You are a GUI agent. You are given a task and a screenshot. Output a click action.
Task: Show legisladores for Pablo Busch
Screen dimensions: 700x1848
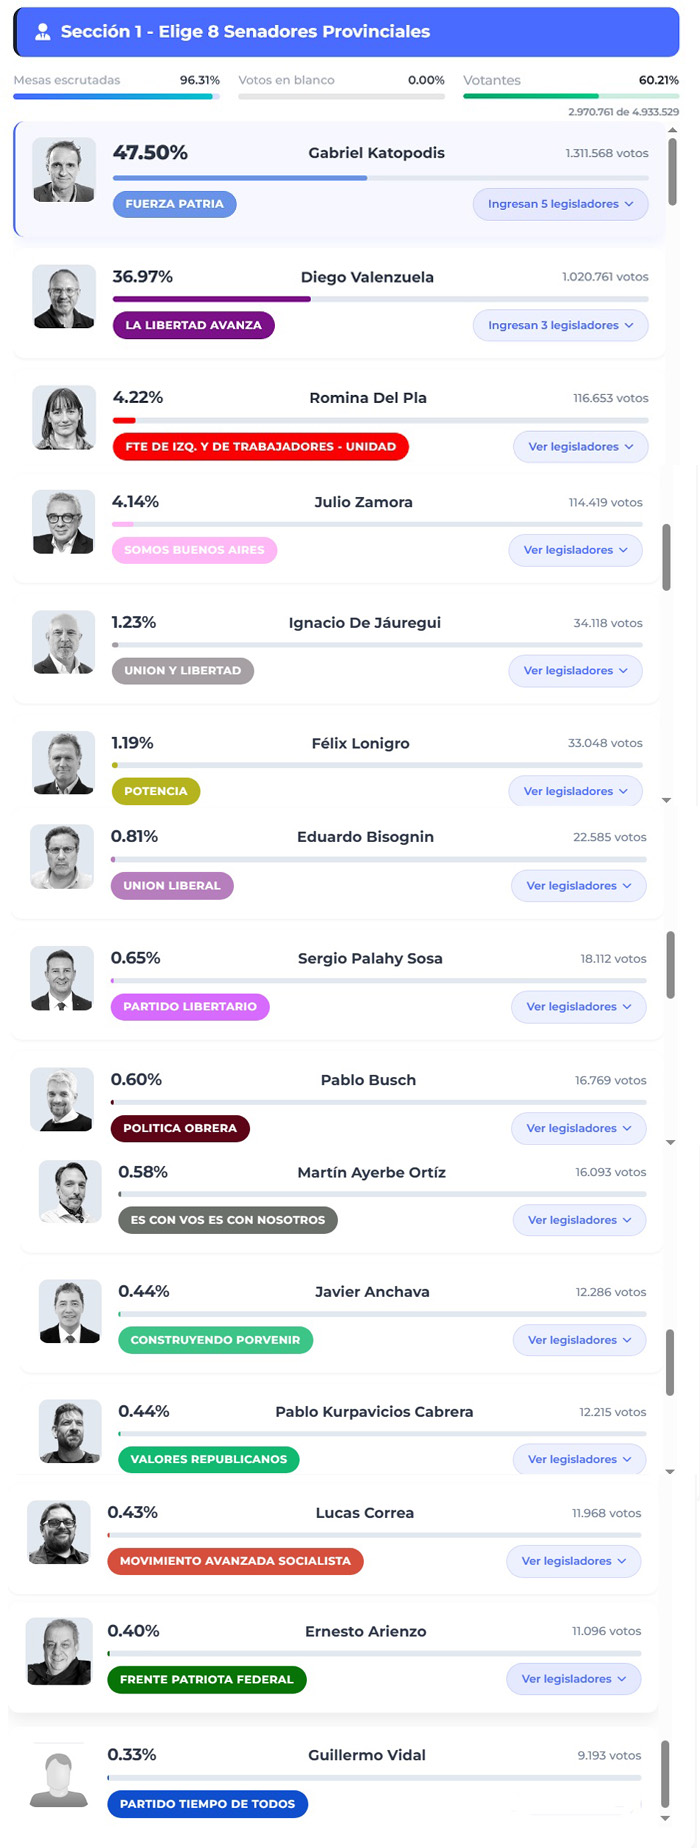578,1128
